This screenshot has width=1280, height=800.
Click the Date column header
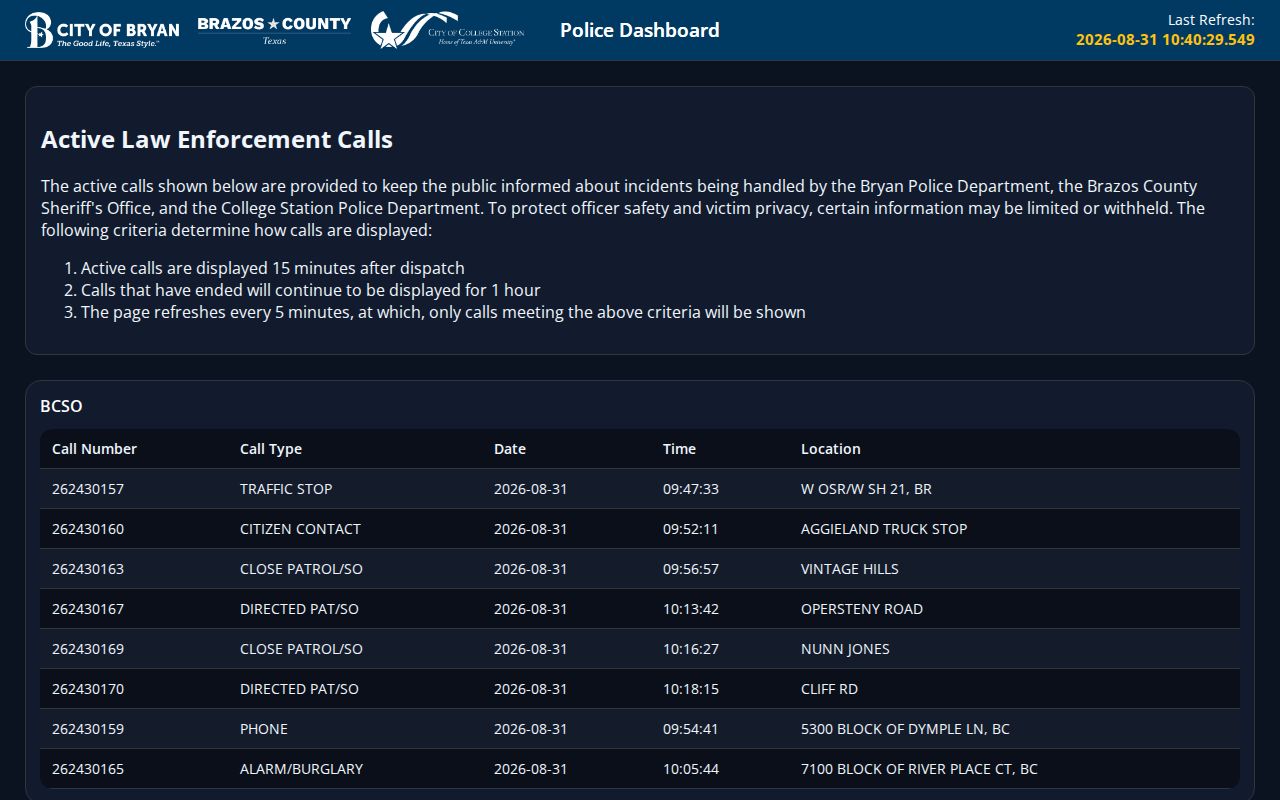(x=509, y=449)
